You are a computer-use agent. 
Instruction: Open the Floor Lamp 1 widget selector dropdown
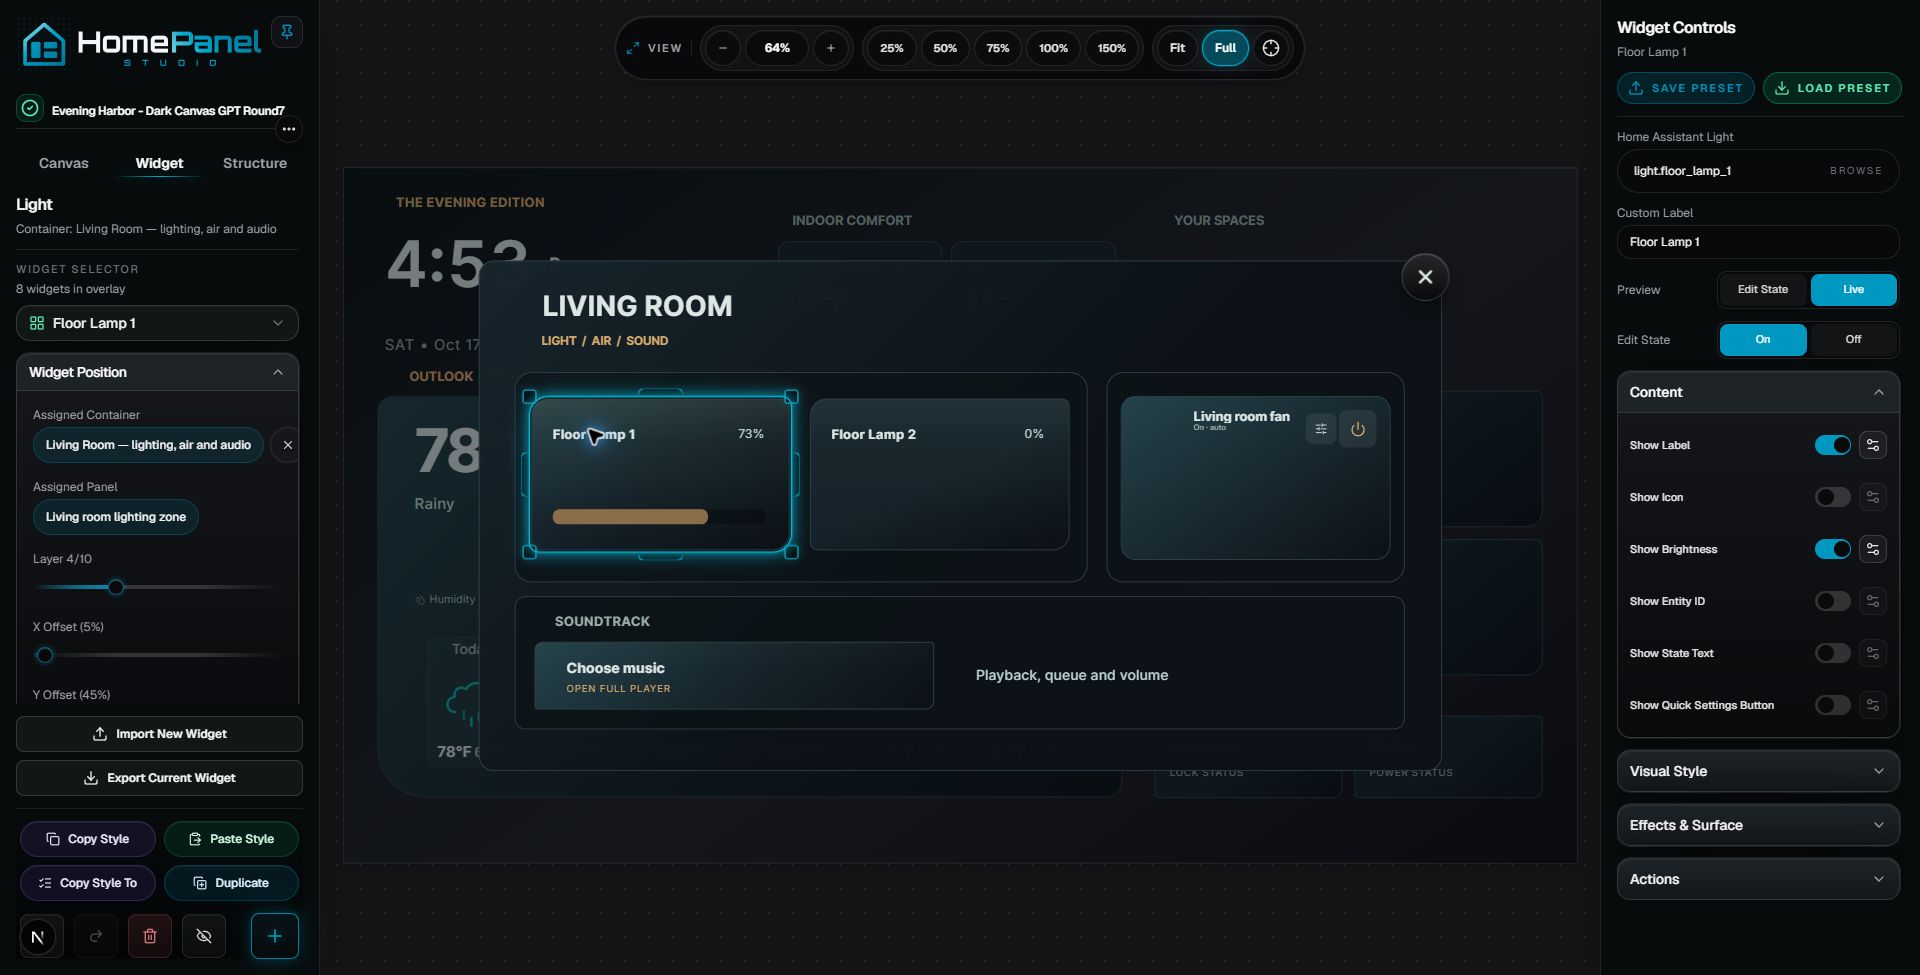pos(157,323)
